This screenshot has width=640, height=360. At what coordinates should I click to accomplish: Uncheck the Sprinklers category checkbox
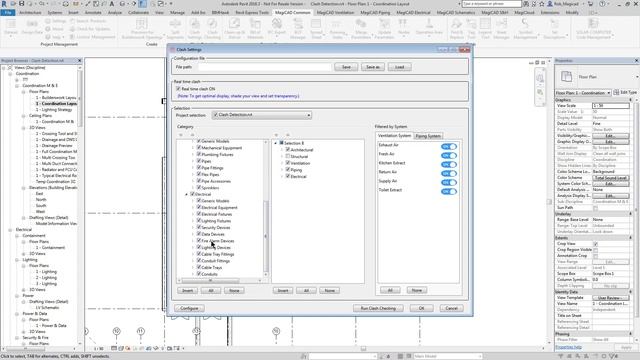(x=199, y=188)
